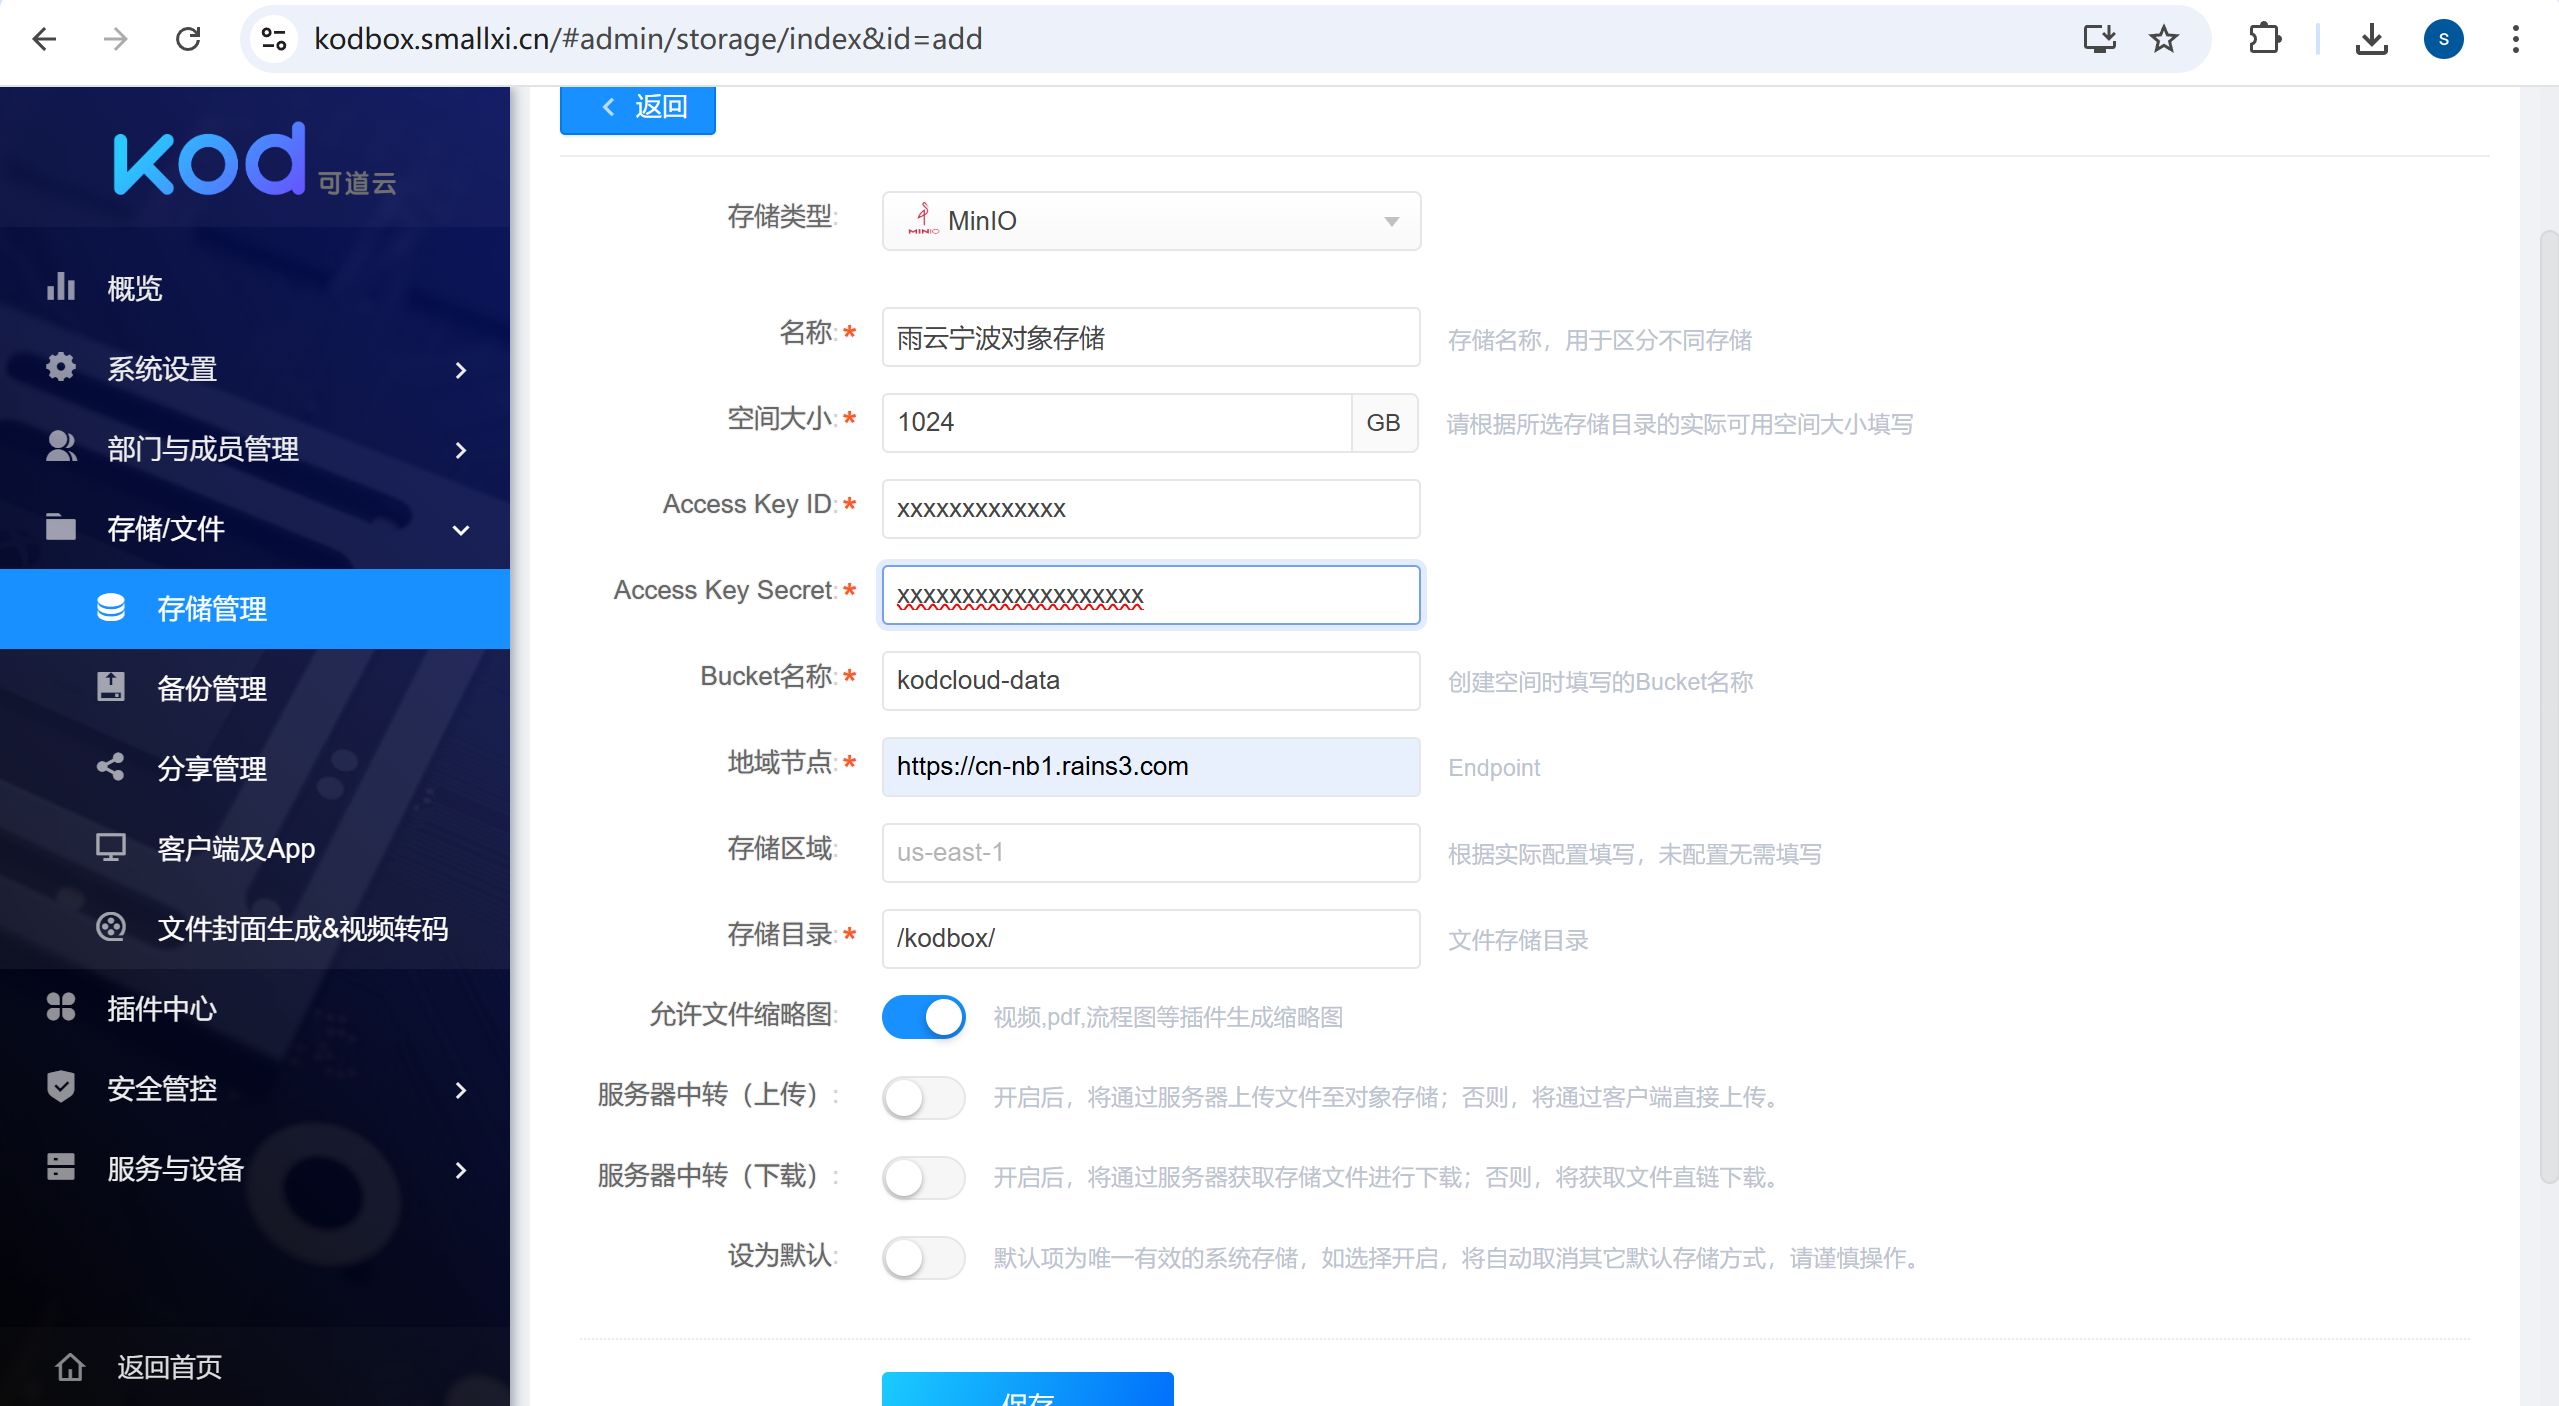Click the GB unit label
This screenshot has height=1406, width=2559.
click(1384, 423)
